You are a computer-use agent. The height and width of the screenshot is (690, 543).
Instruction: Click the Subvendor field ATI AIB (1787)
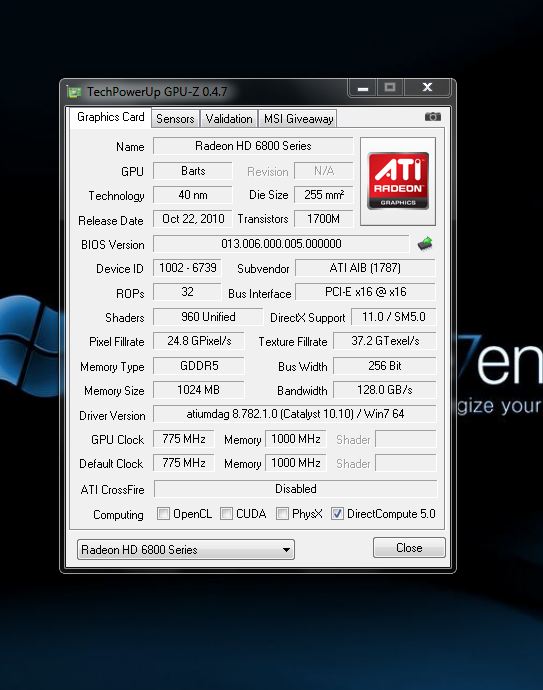(365, 268)
